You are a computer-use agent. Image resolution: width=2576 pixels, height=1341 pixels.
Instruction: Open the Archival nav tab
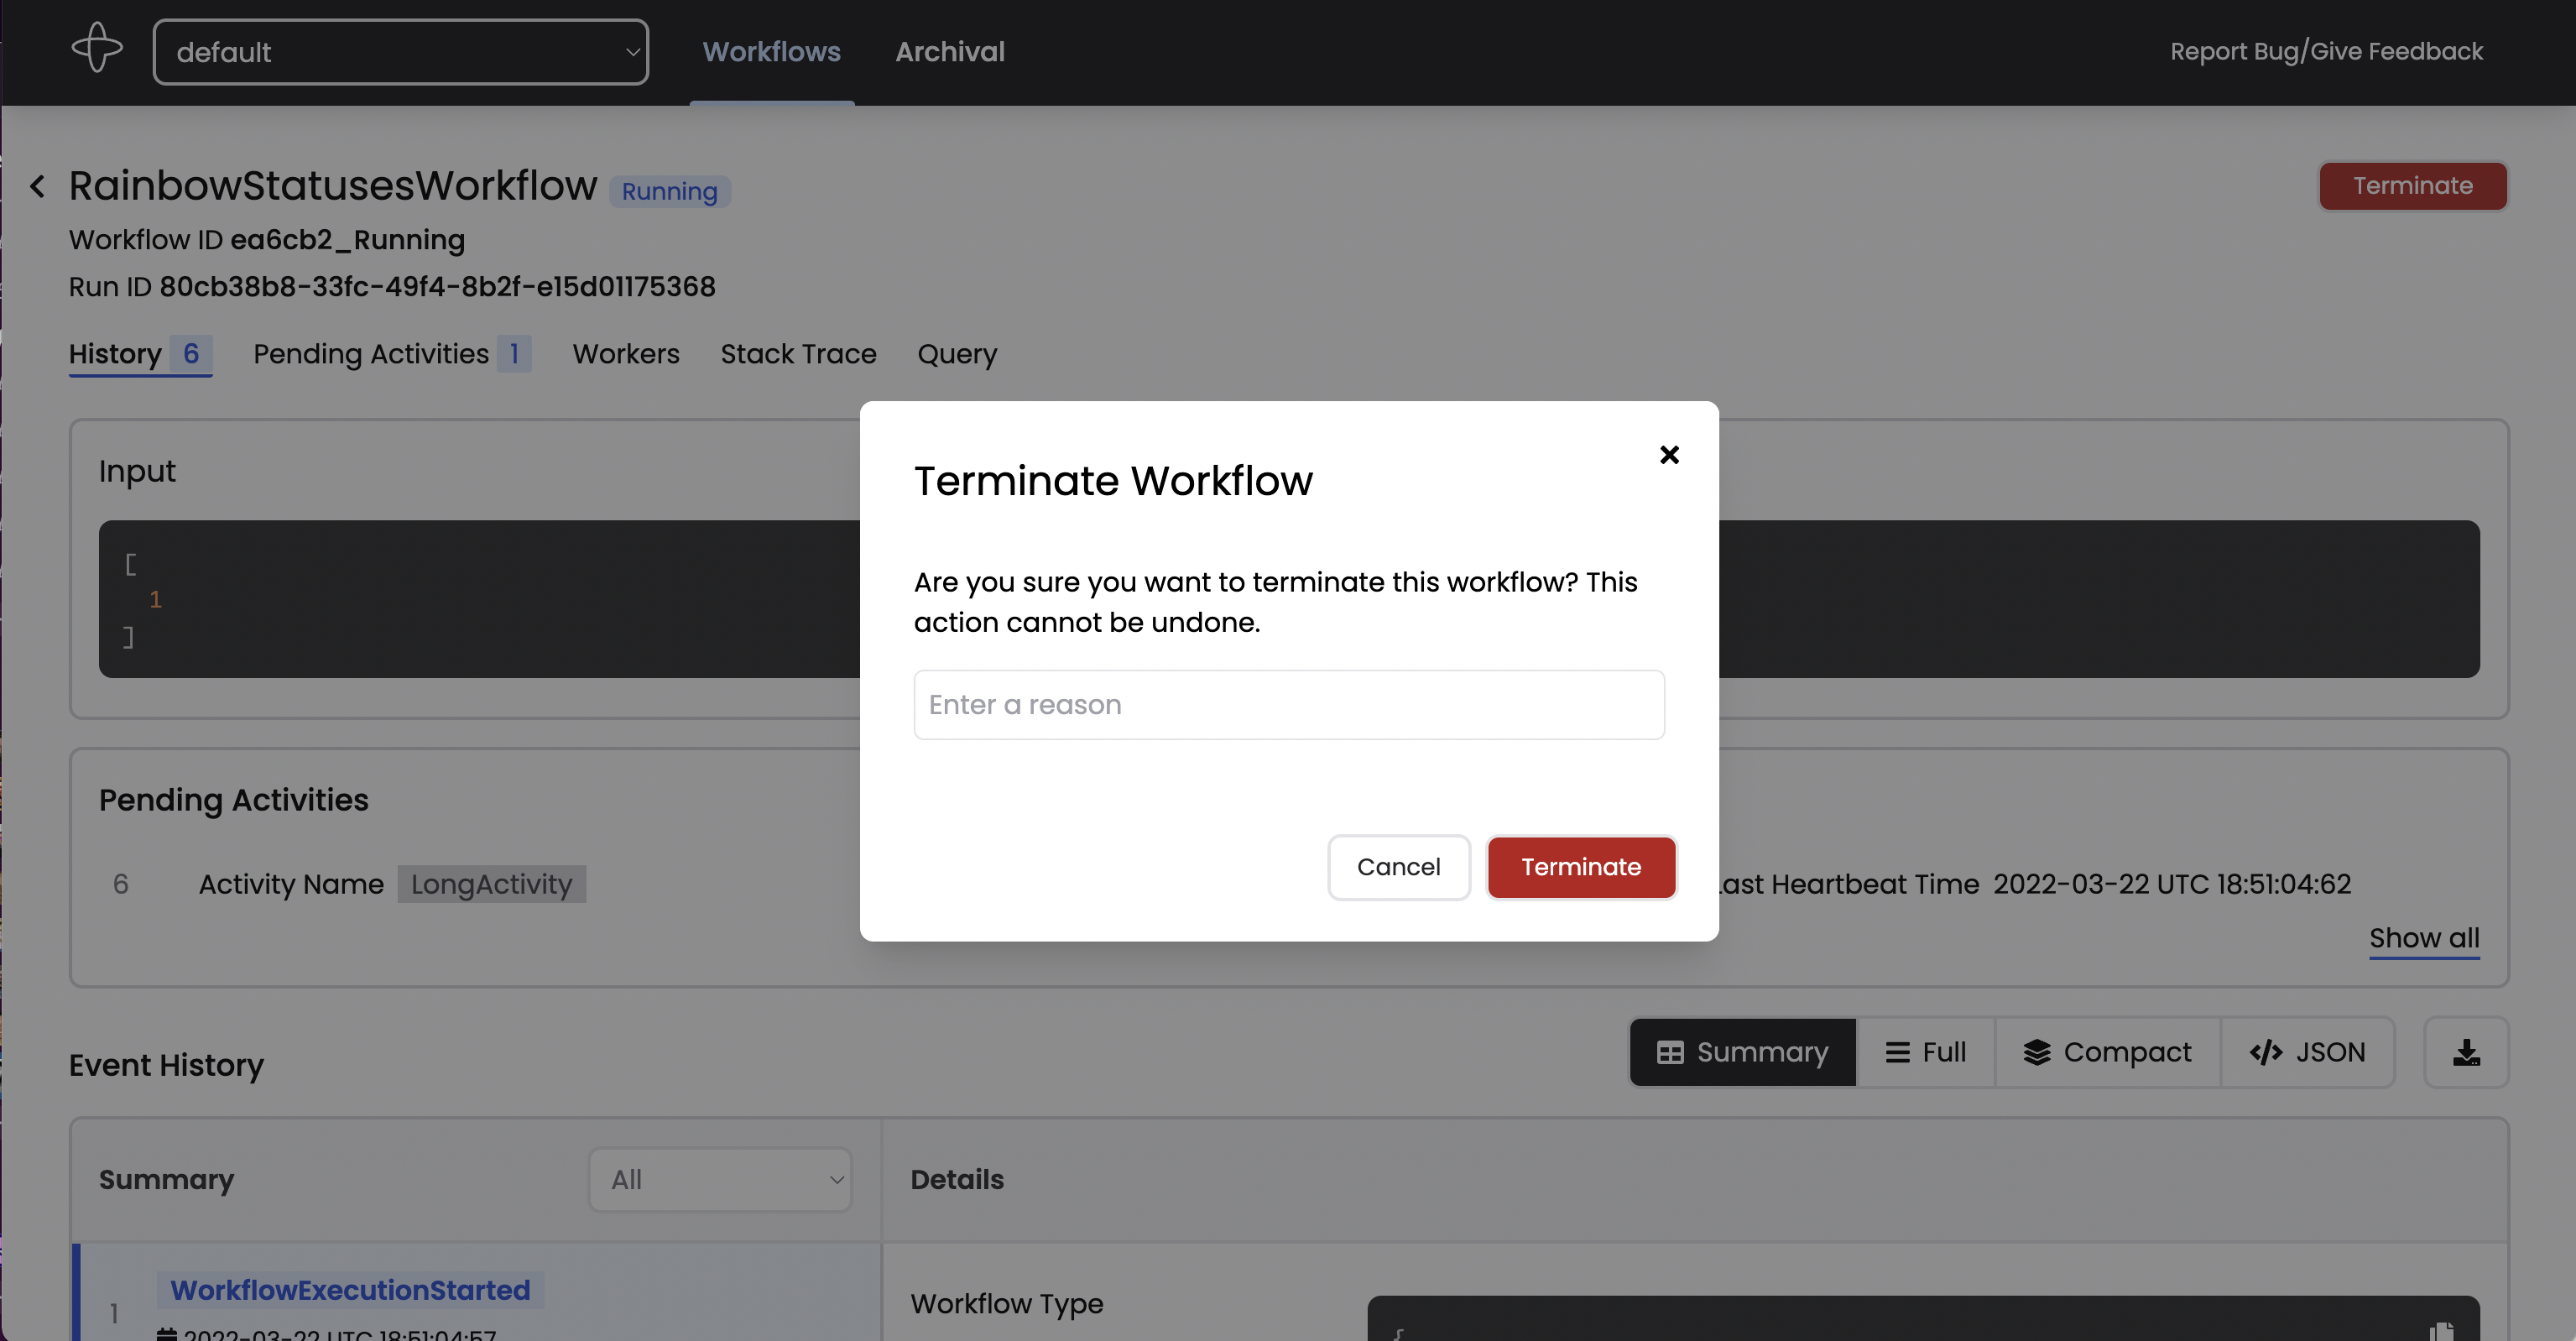click(x=950, y=52)
